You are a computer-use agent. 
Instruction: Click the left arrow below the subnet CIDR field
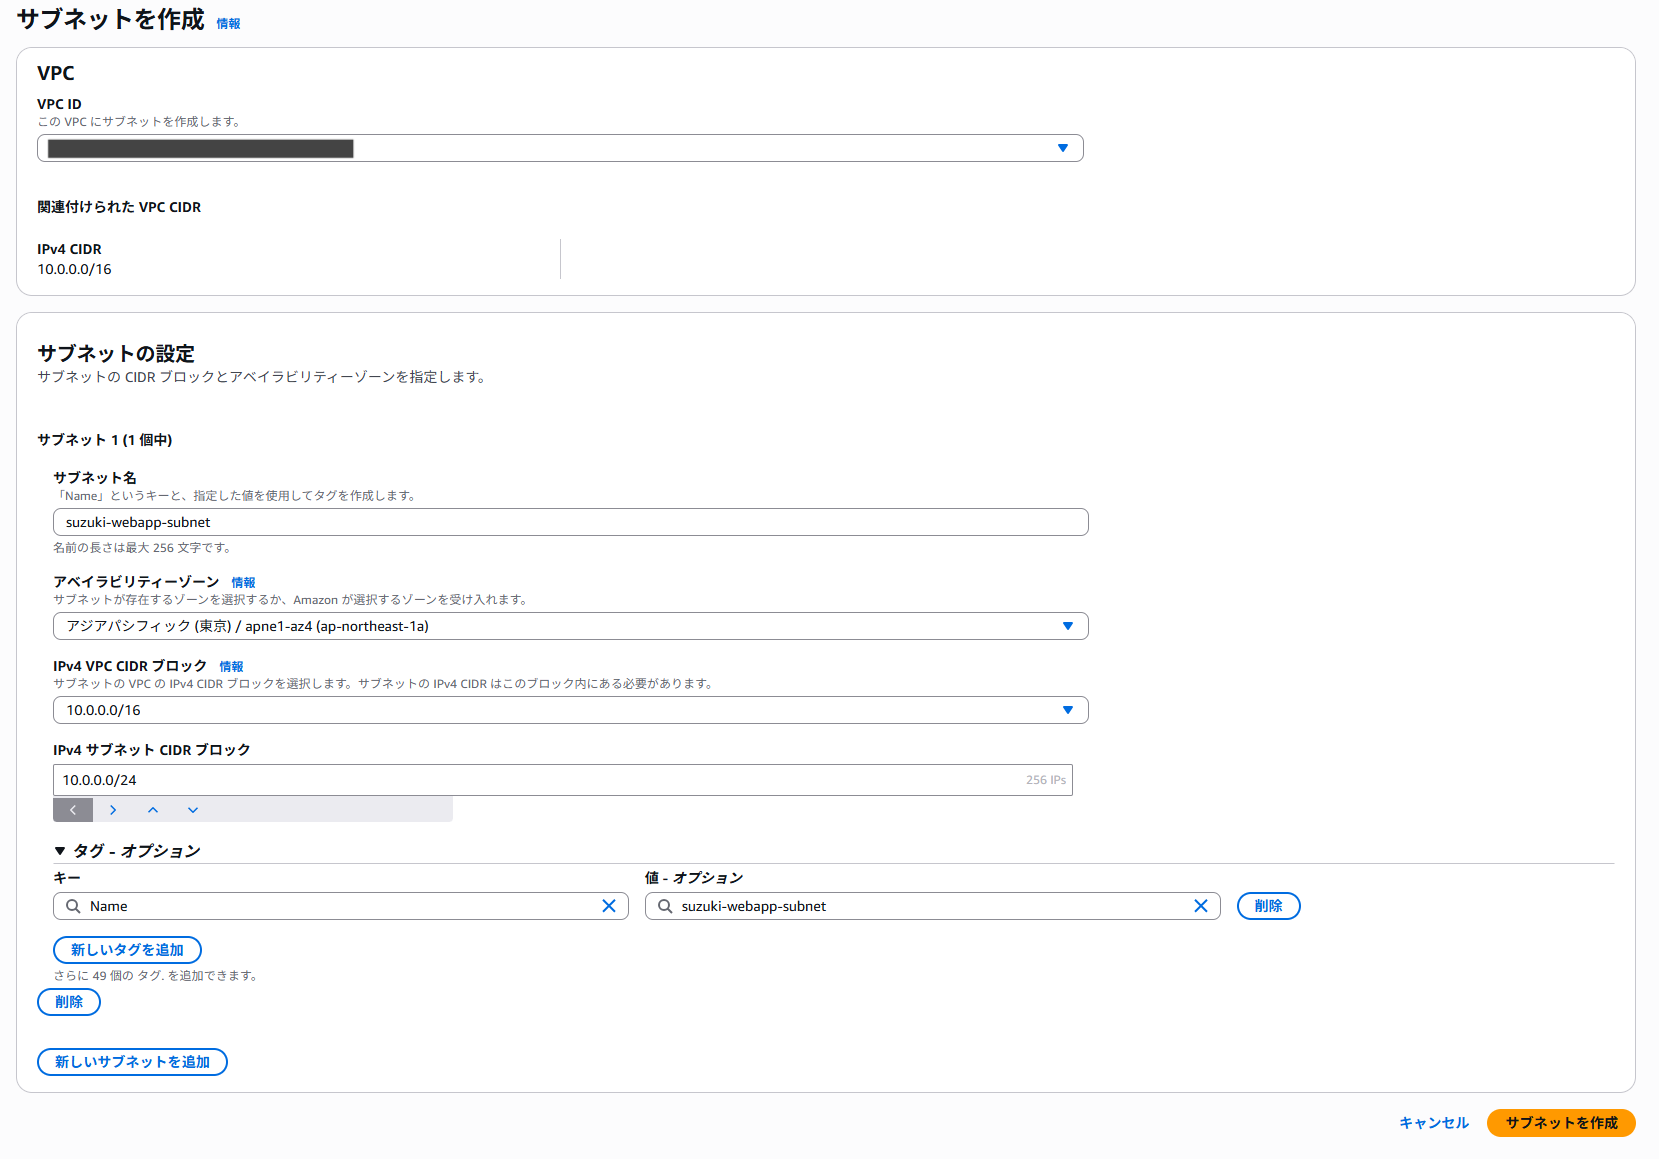click(73, 810)
